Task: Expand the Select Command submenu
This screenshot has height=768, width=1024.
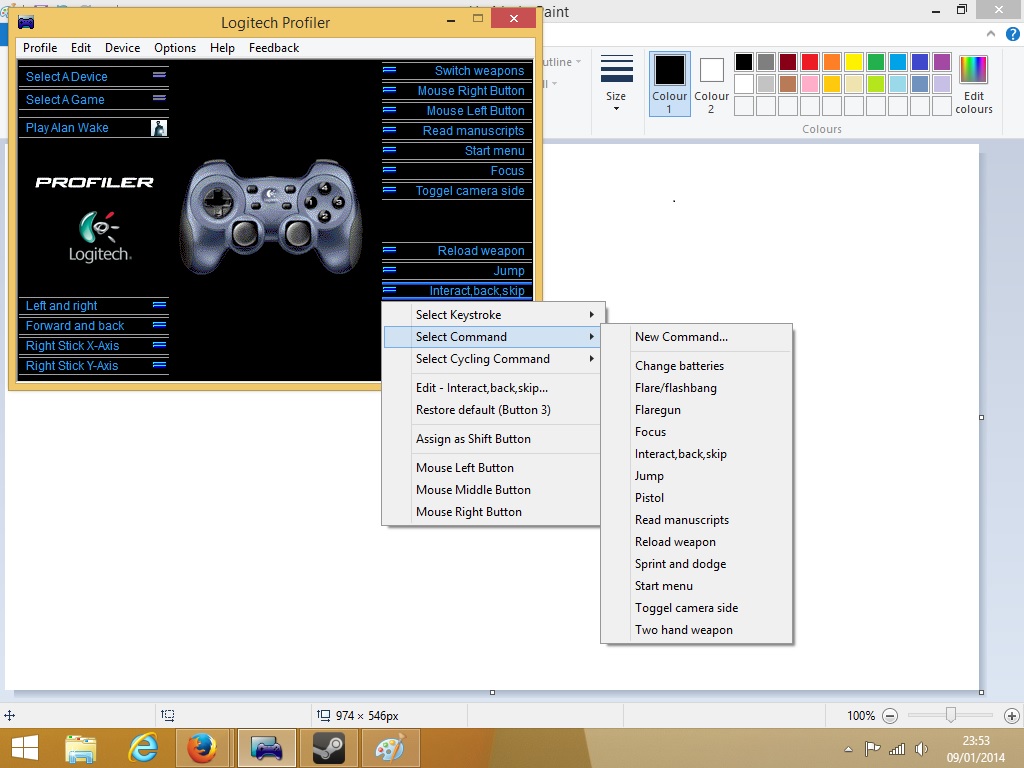Action: 492,337
